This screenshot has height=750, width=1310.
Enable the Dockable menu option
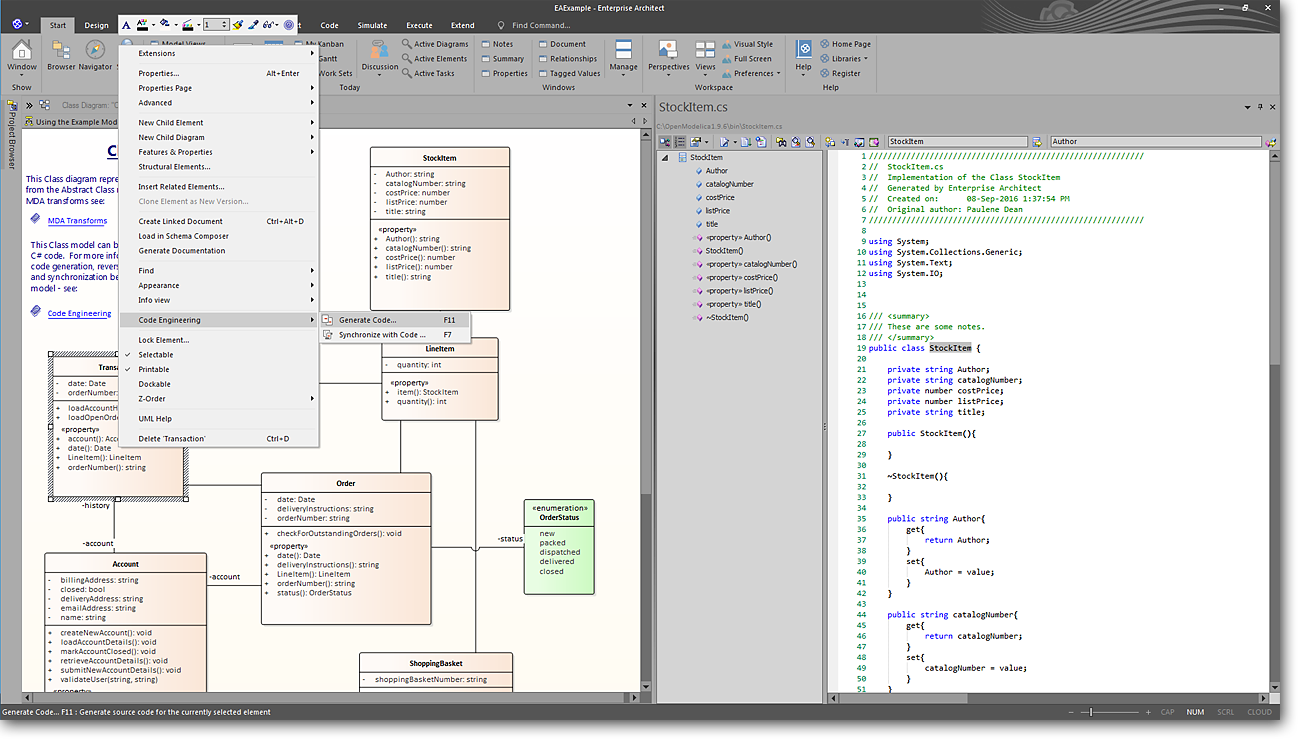[x=154, y=384]
